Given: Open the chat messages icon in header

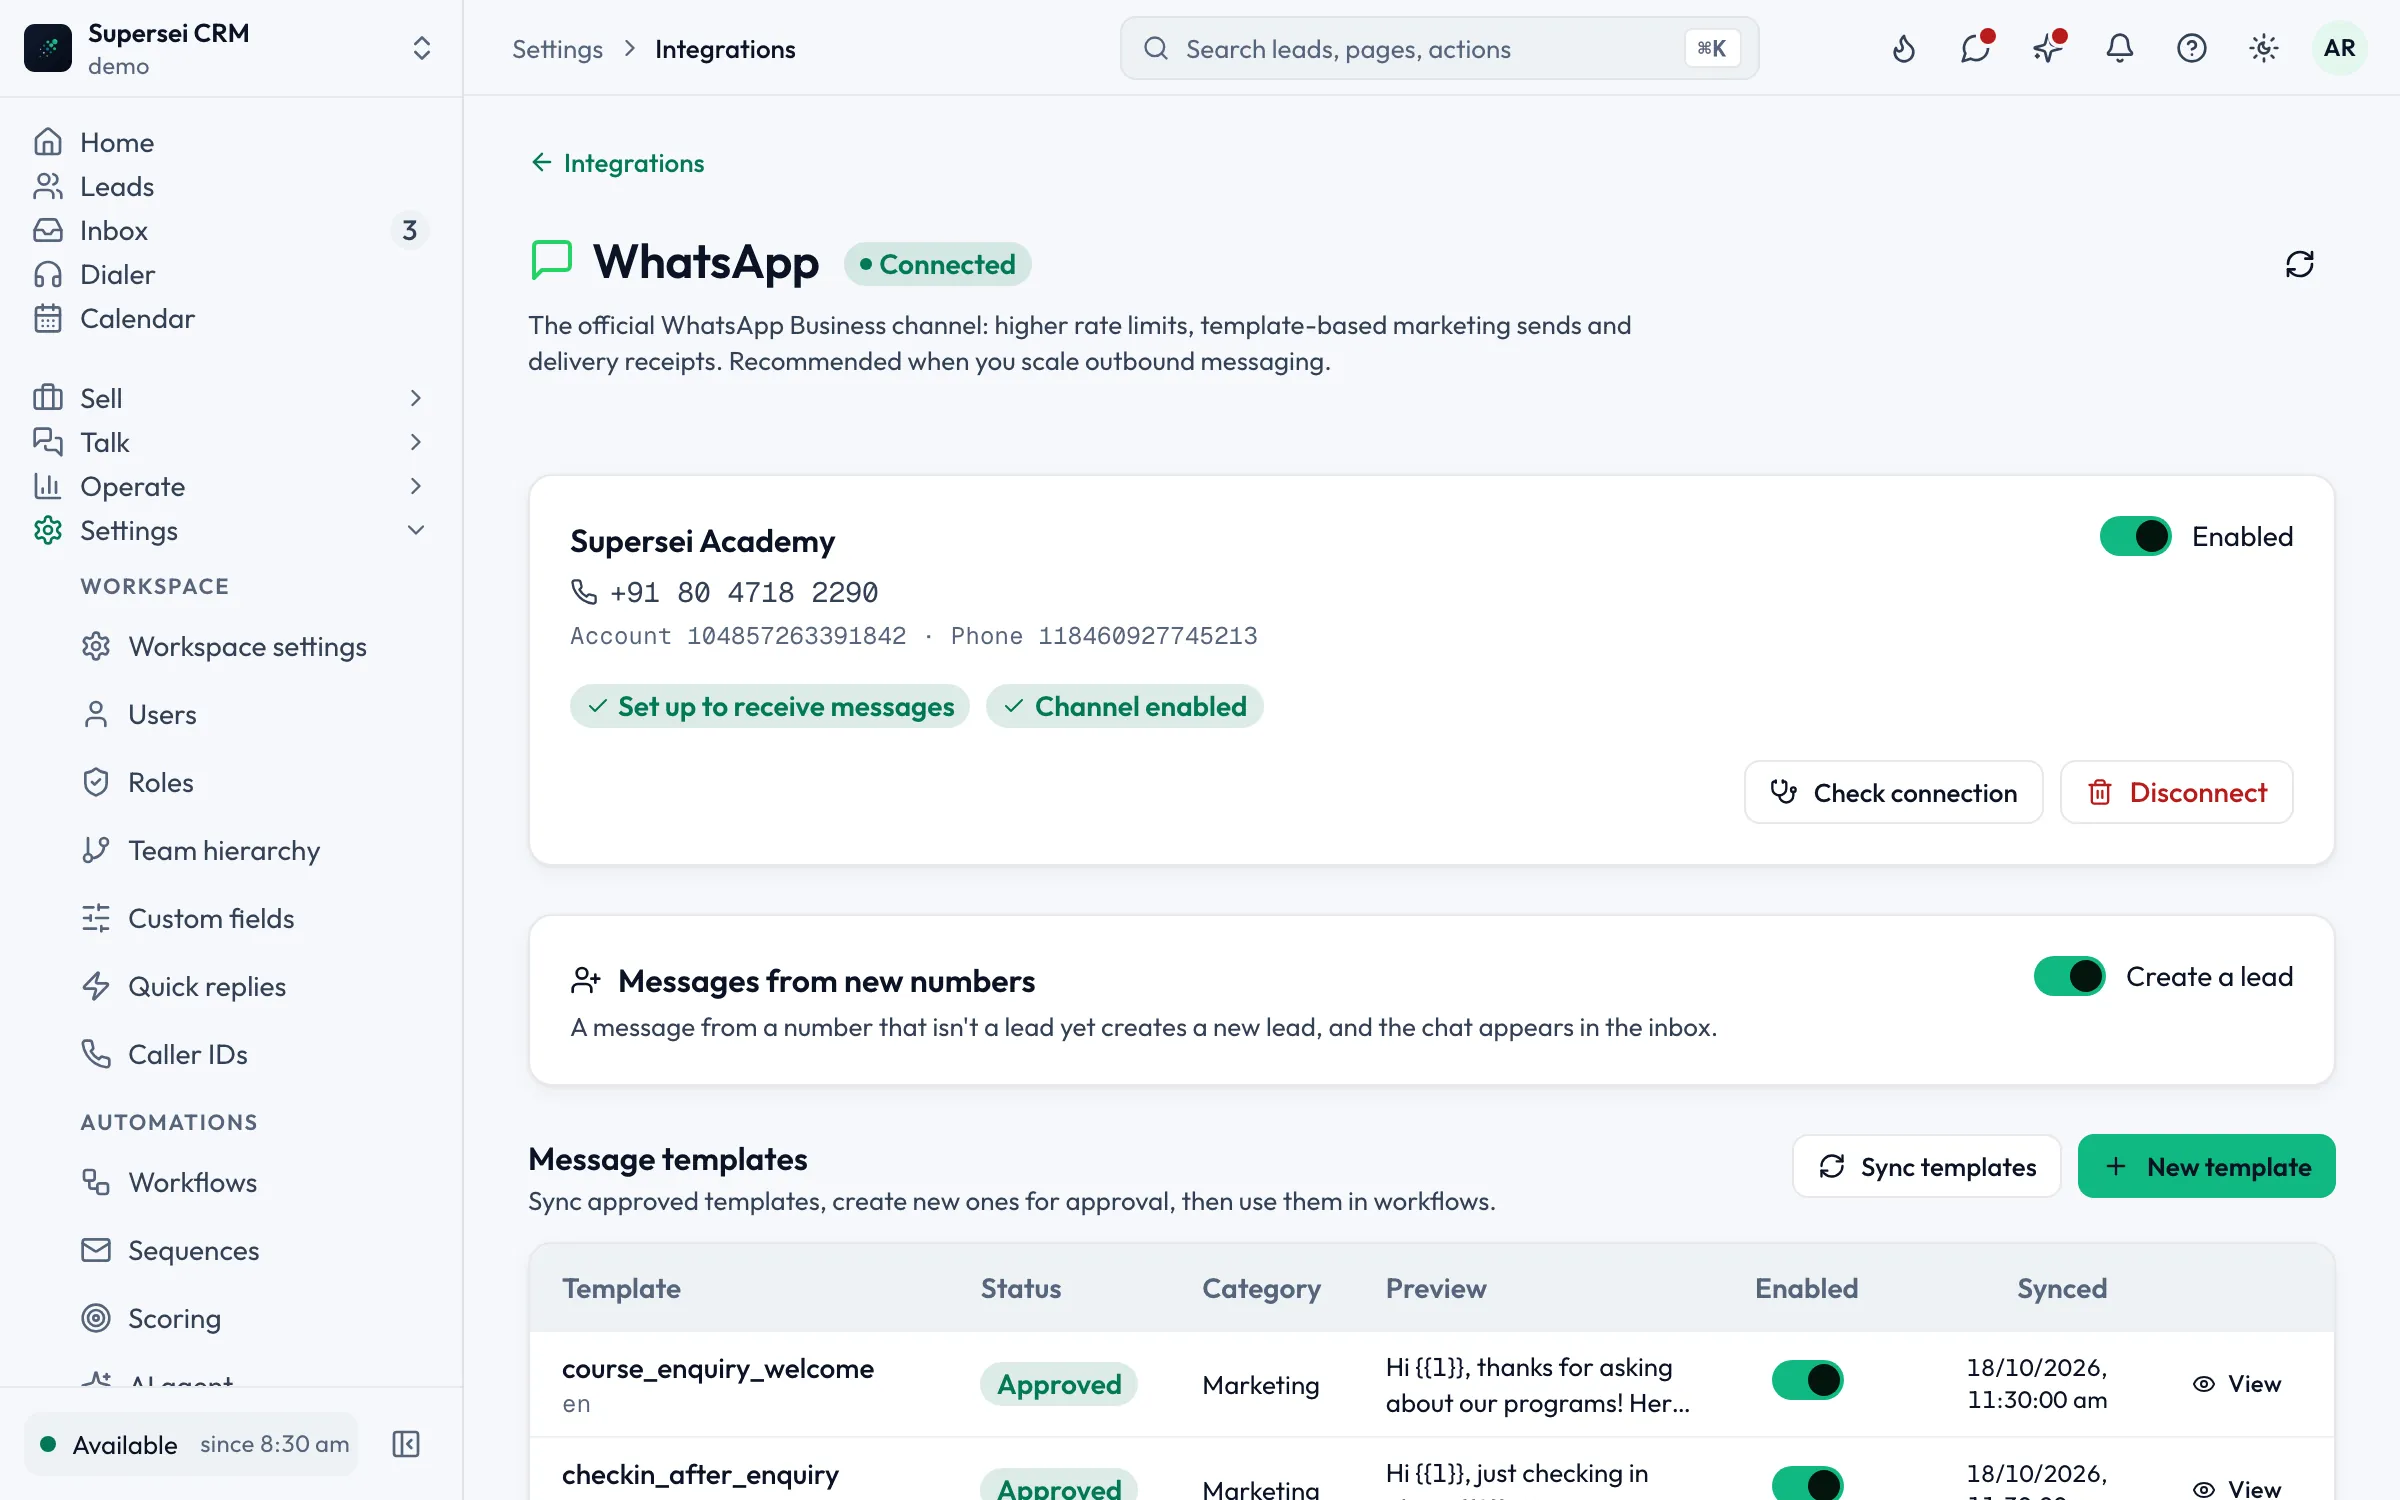Looking at the screenshot, I should tap(1975, 48).
